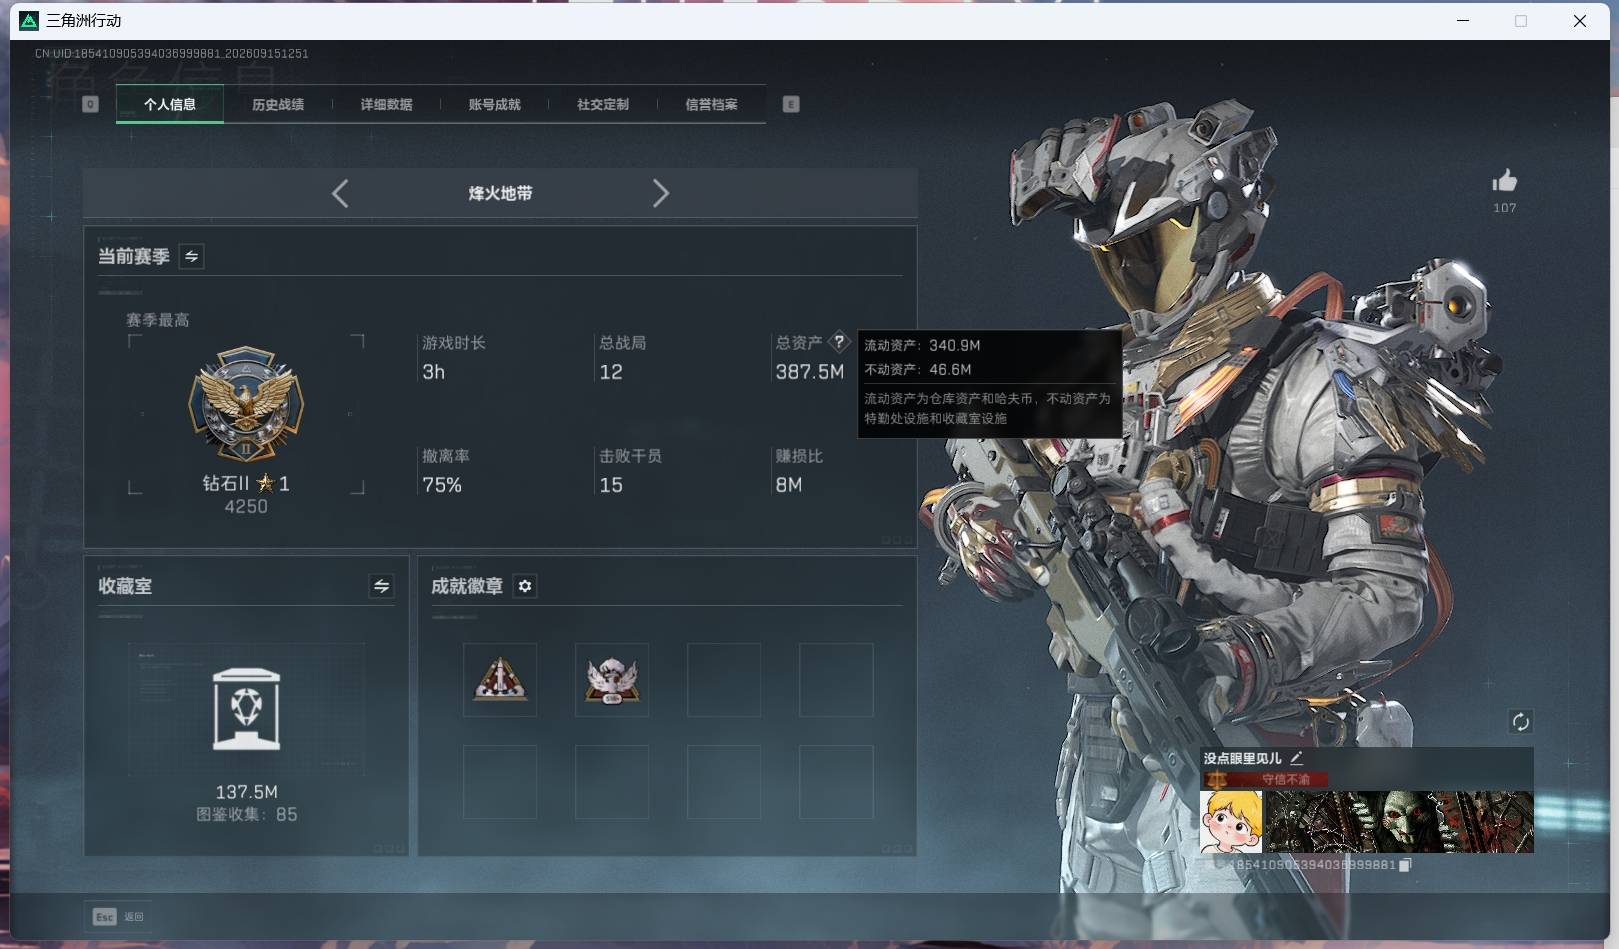The width and height of the screenshot is (1619, 949).
Task: Click the 不动资产: 46.6M tooltip line
Action: [x=918, y=369]
